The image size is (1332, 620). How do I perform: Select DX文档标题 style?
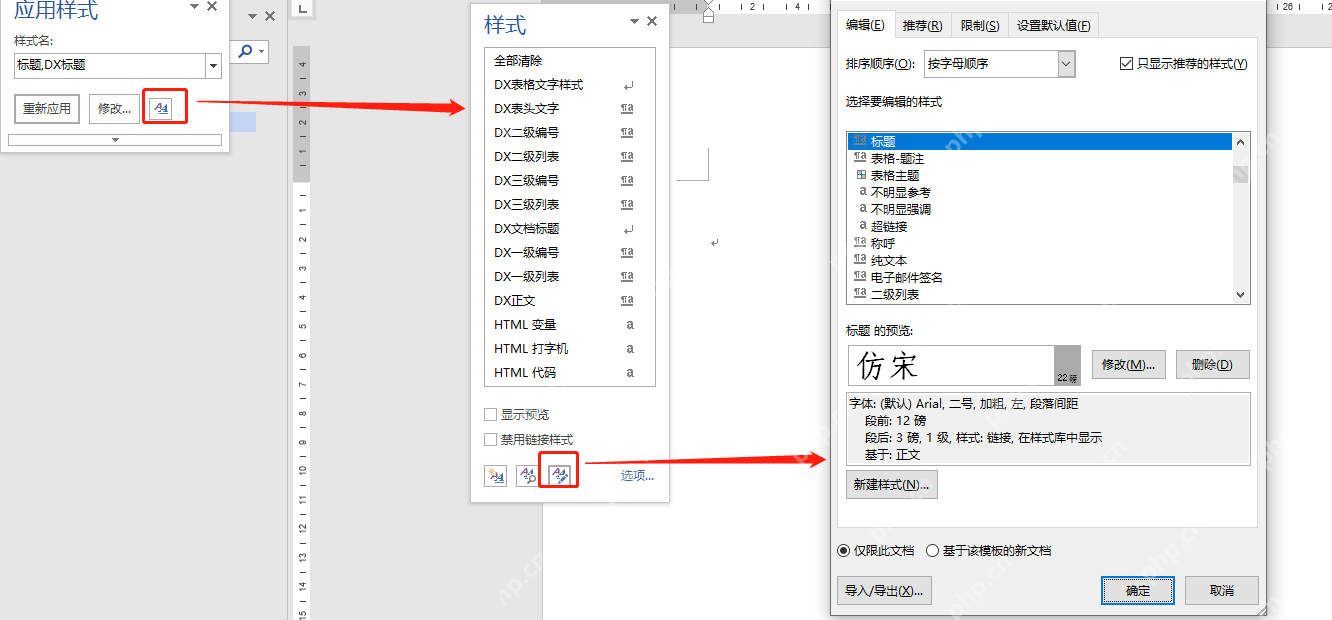(569, 229)
